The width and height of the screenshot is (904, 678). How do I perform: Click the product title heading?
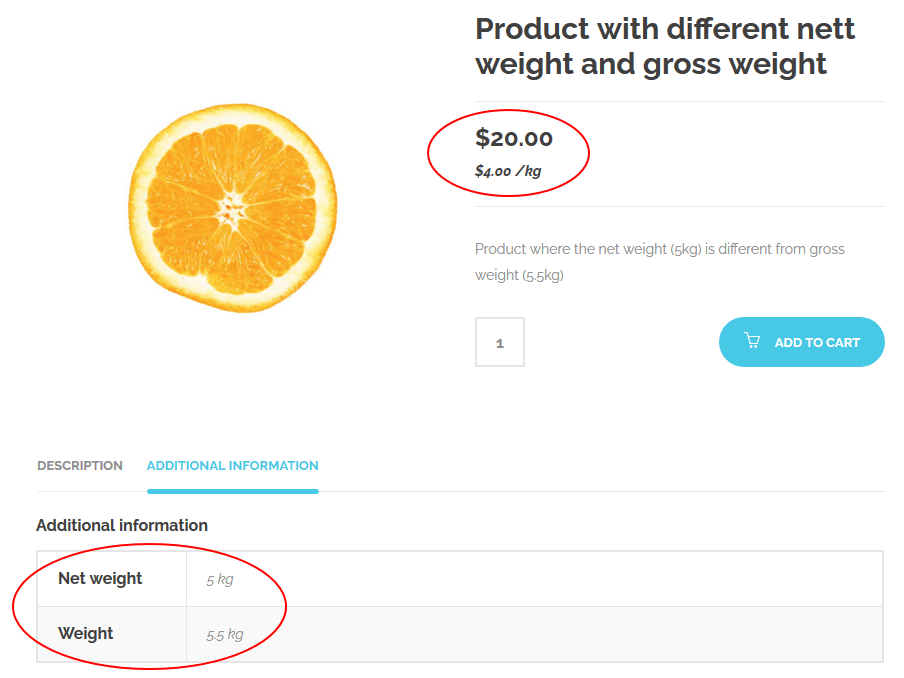664,46
